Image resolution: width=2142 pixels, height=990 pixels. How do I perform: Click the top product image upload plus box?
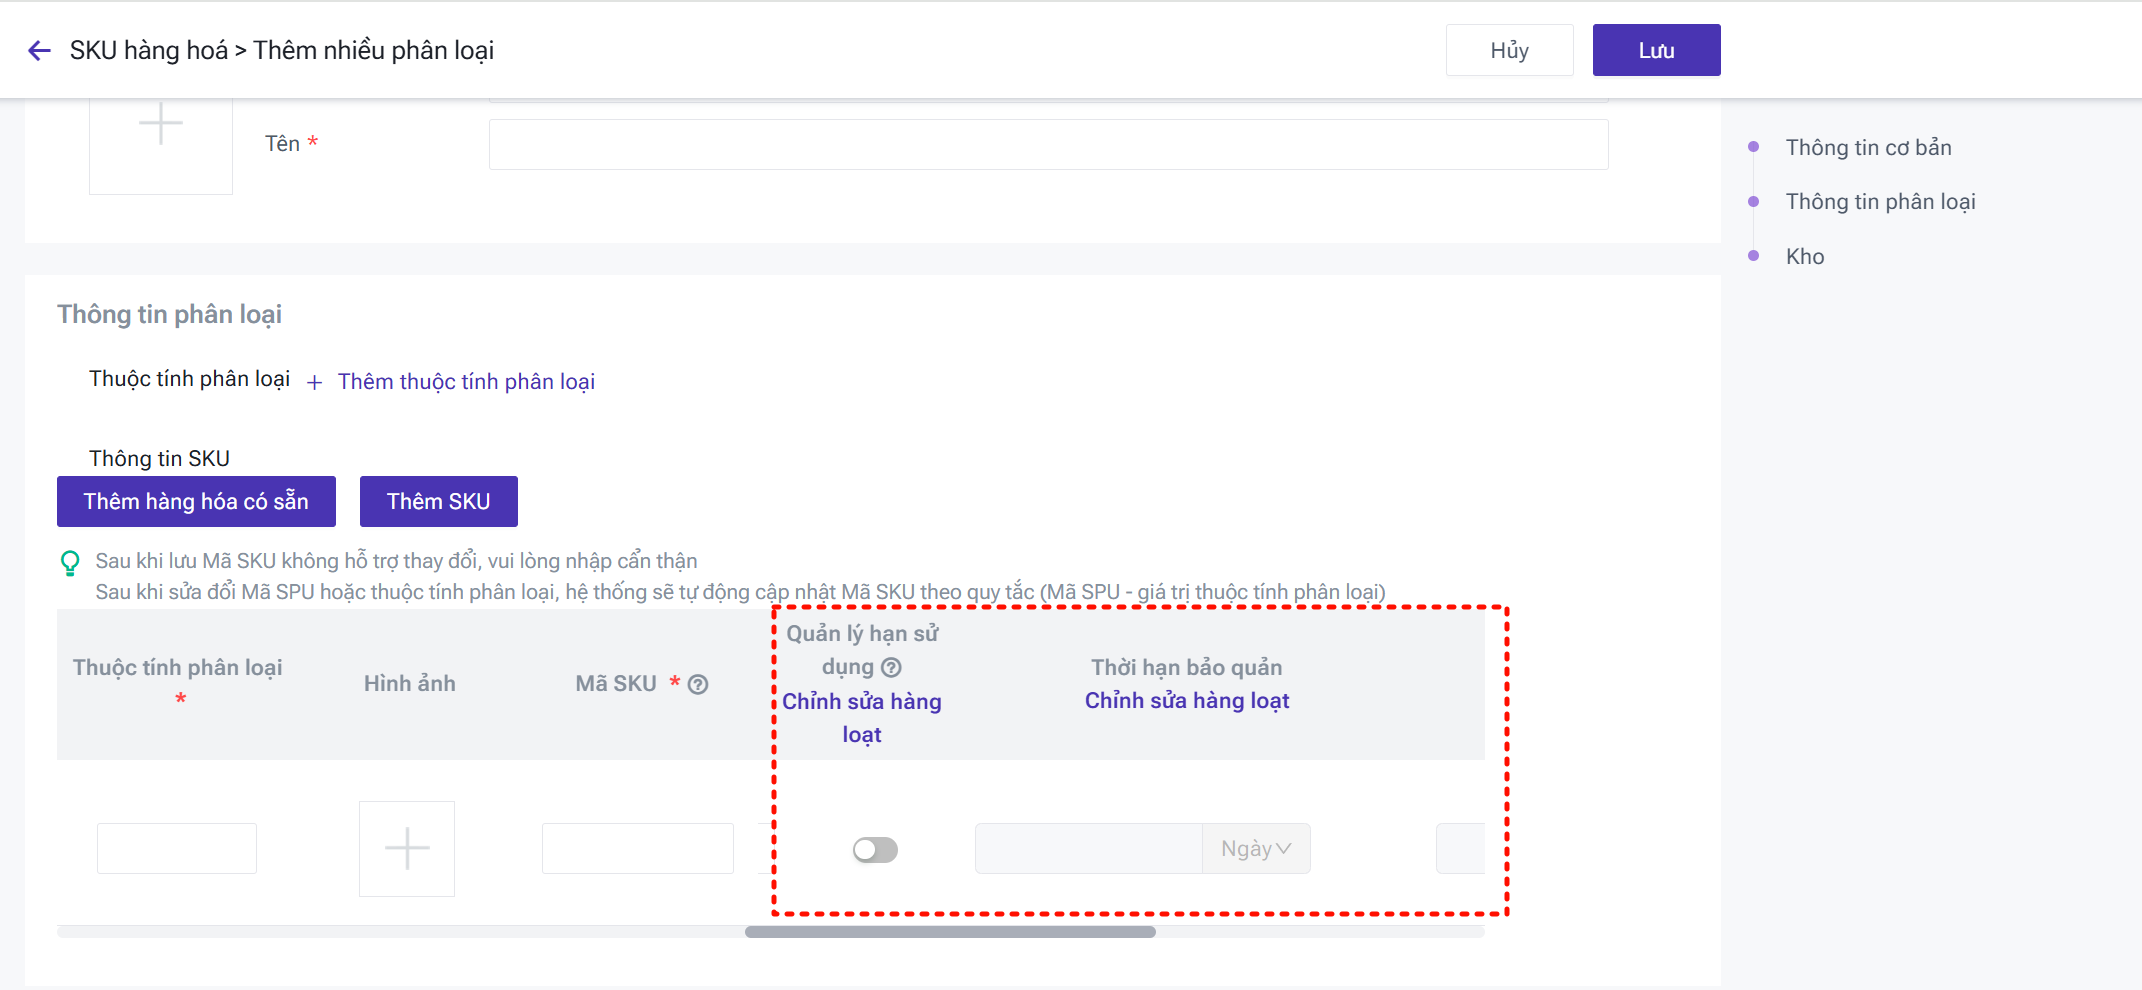tap(161, 137)
